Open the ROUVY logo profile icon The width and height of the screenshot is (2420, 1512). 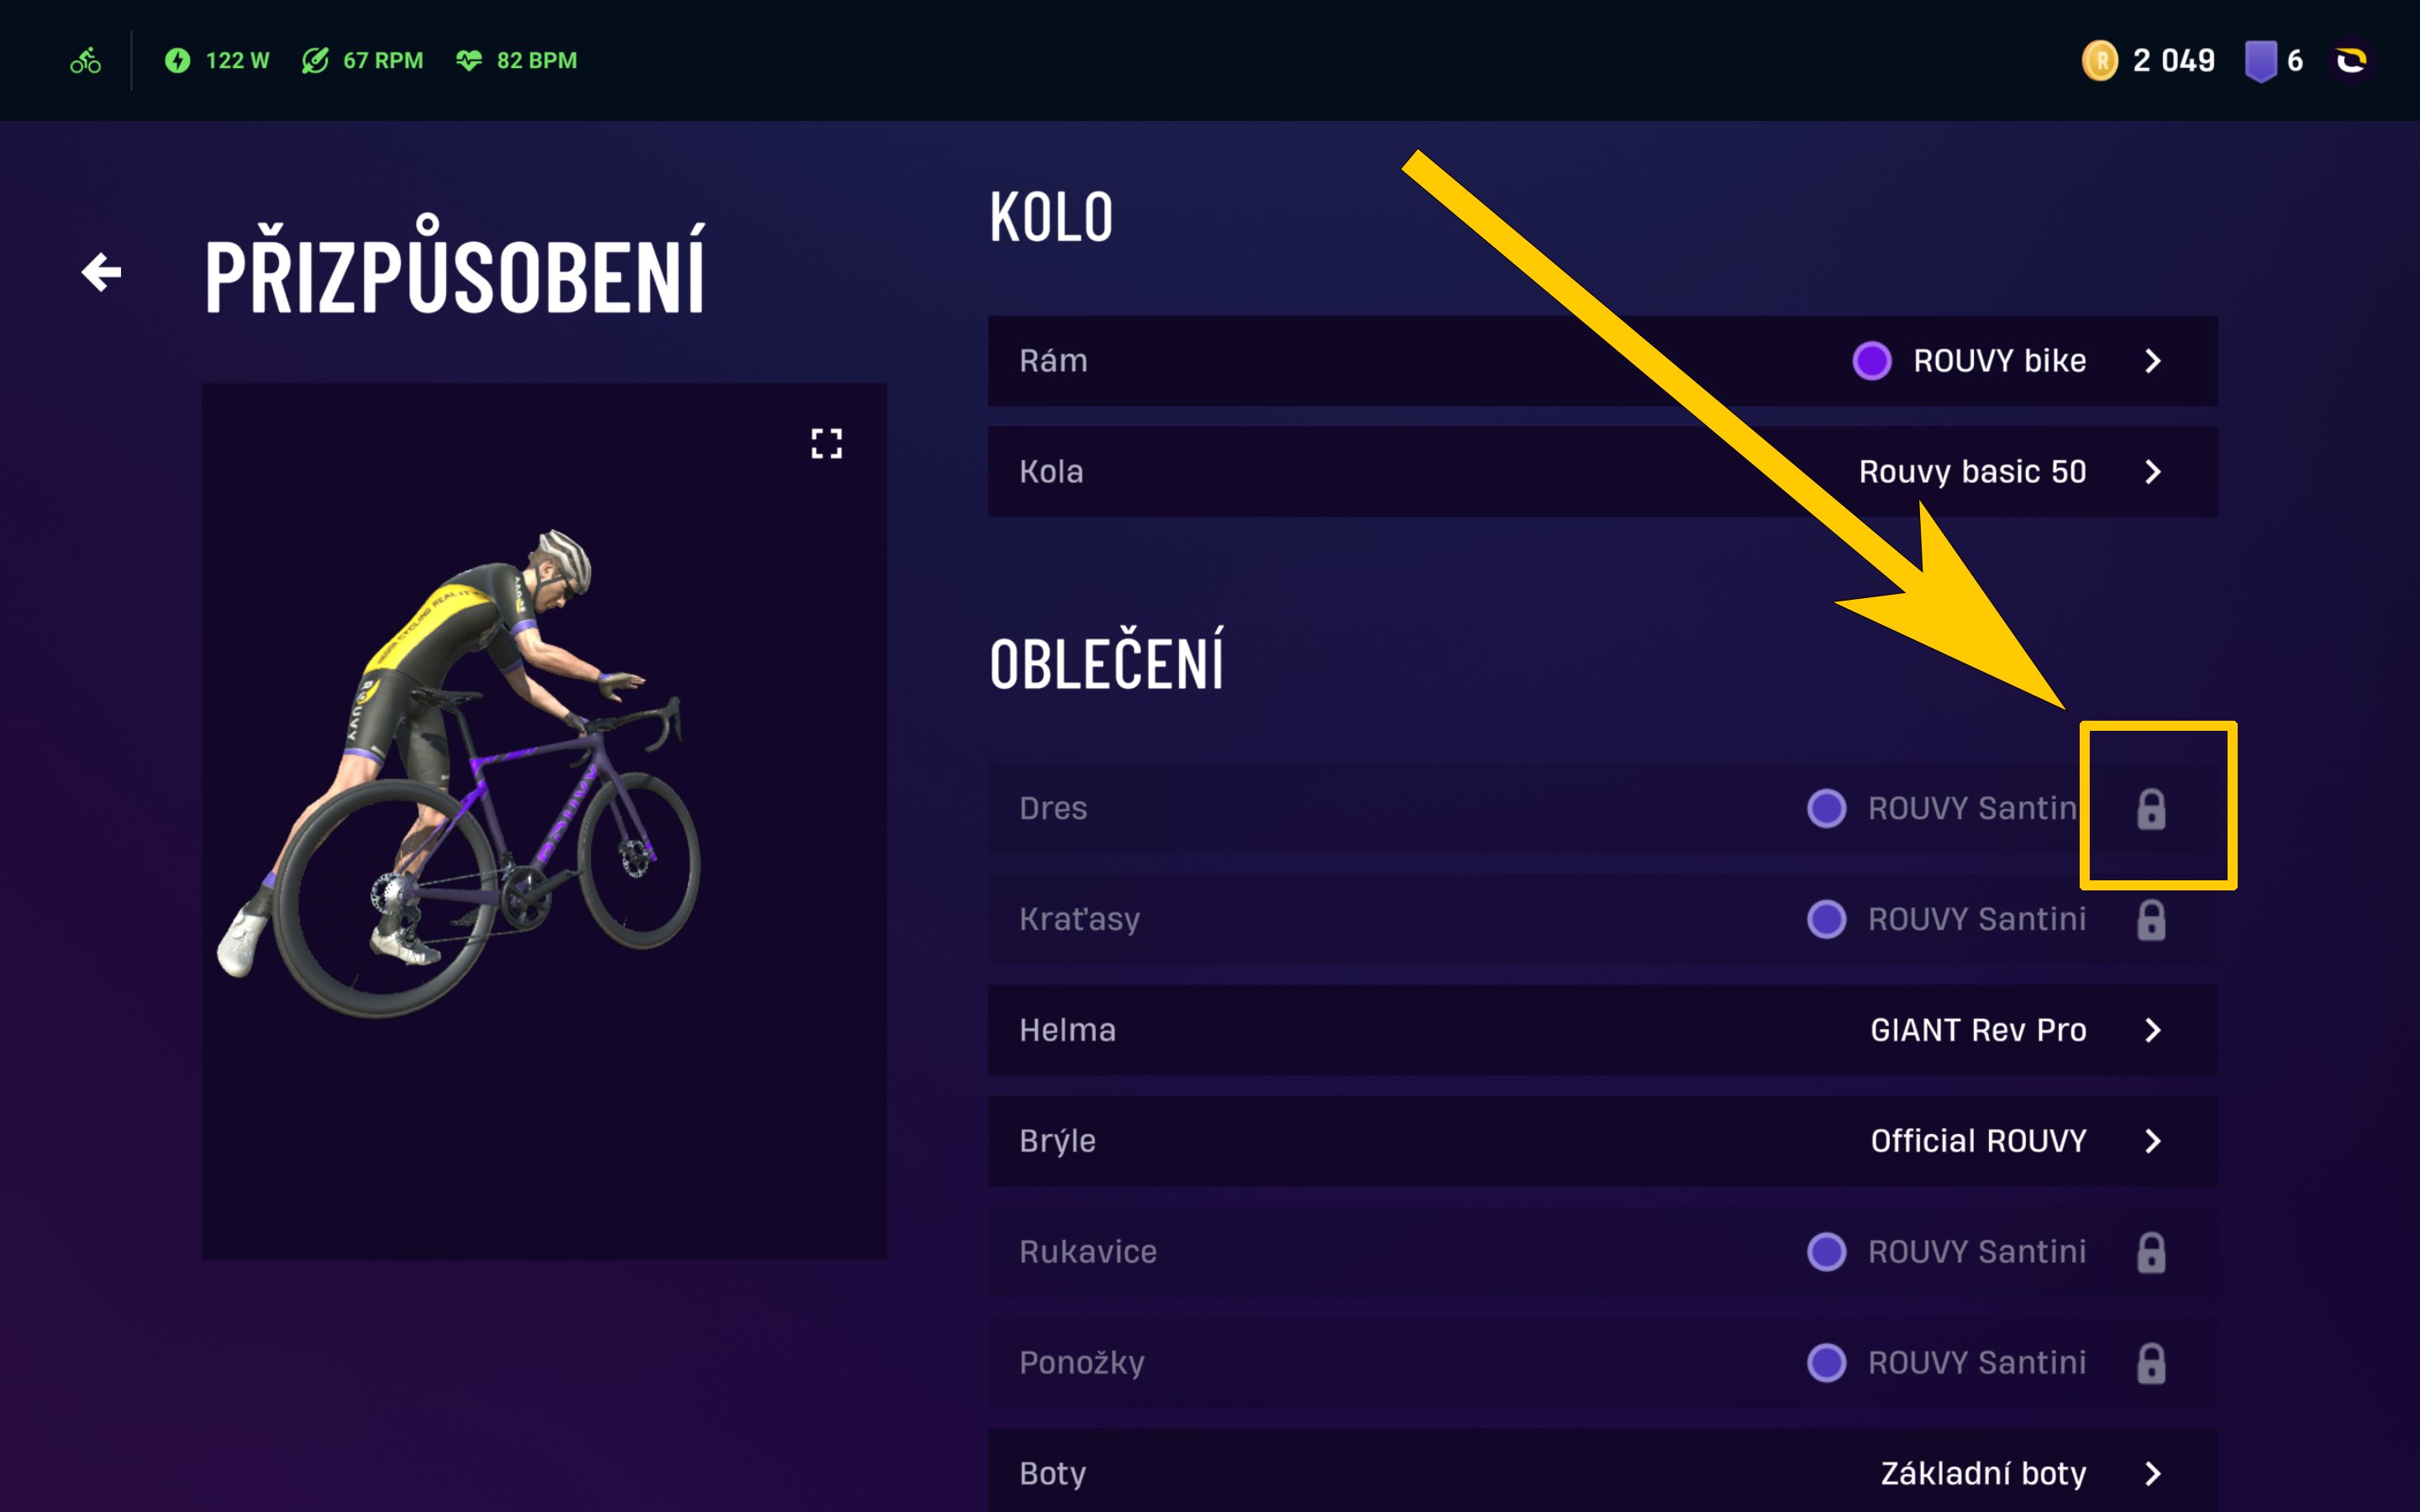click(x=2350, y=61)
